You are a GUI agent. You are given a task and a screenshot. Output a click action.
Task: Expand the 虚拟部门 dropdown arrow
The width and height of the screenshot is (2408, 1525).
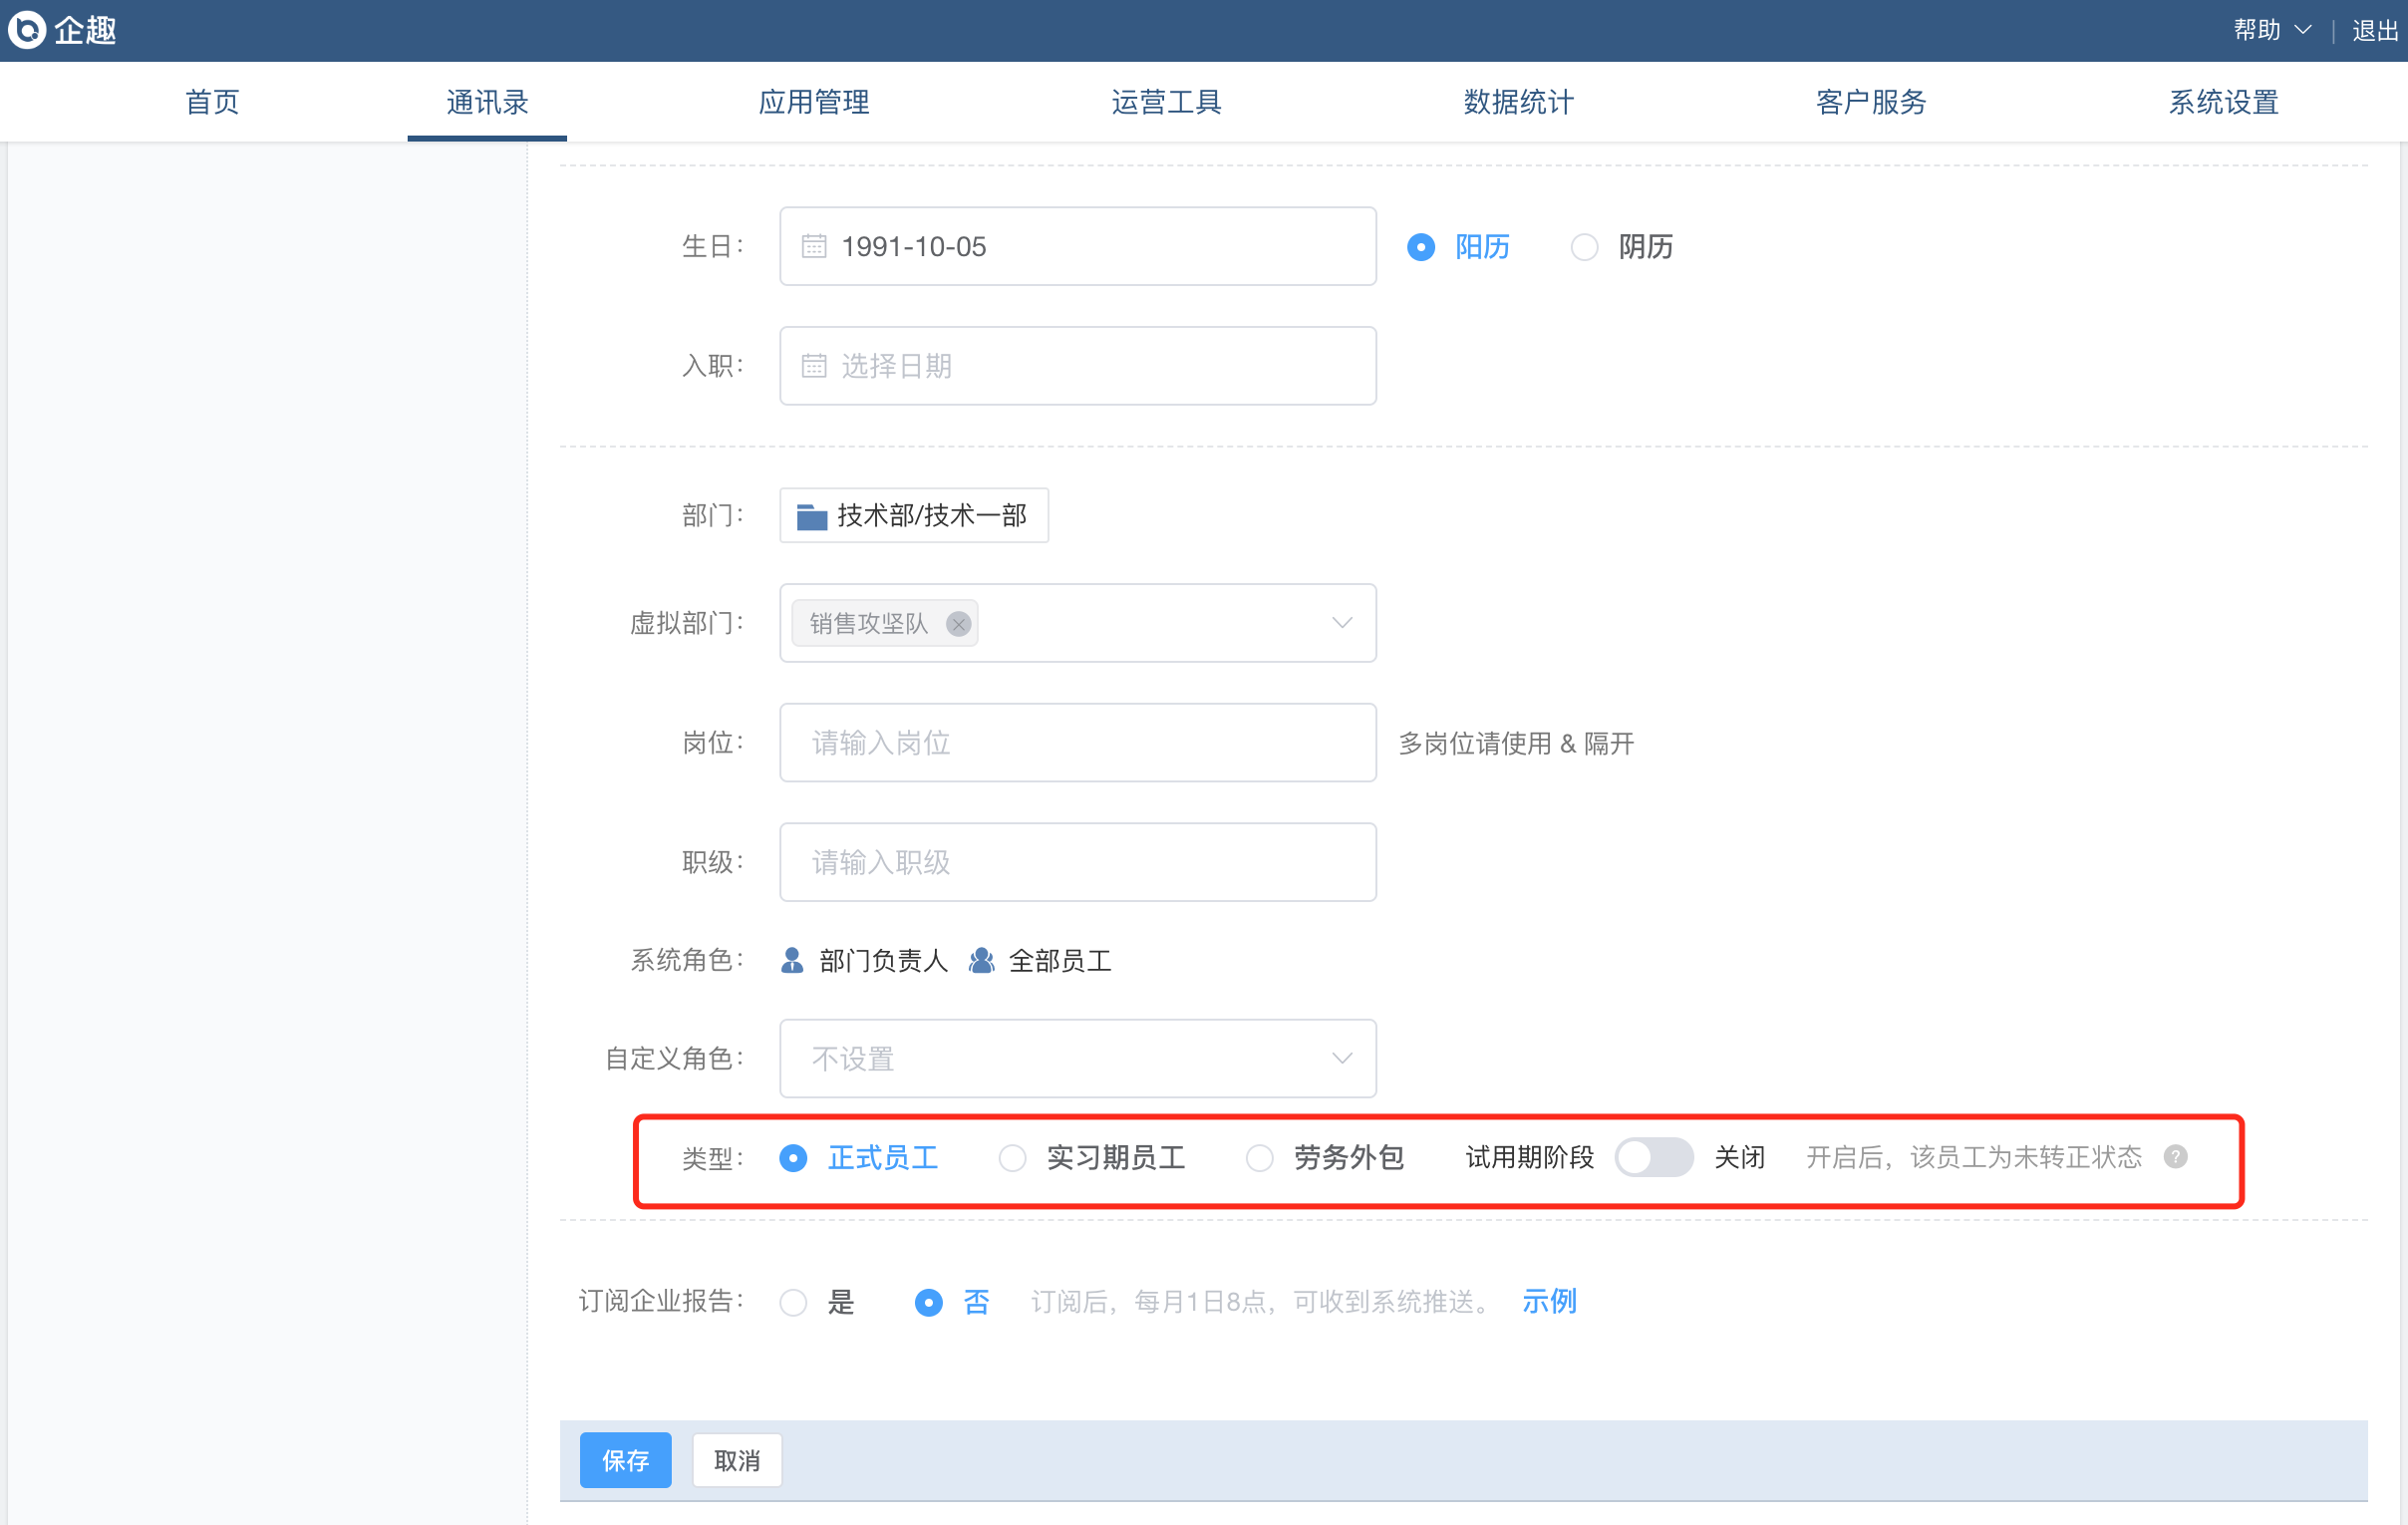(1342, 623)
